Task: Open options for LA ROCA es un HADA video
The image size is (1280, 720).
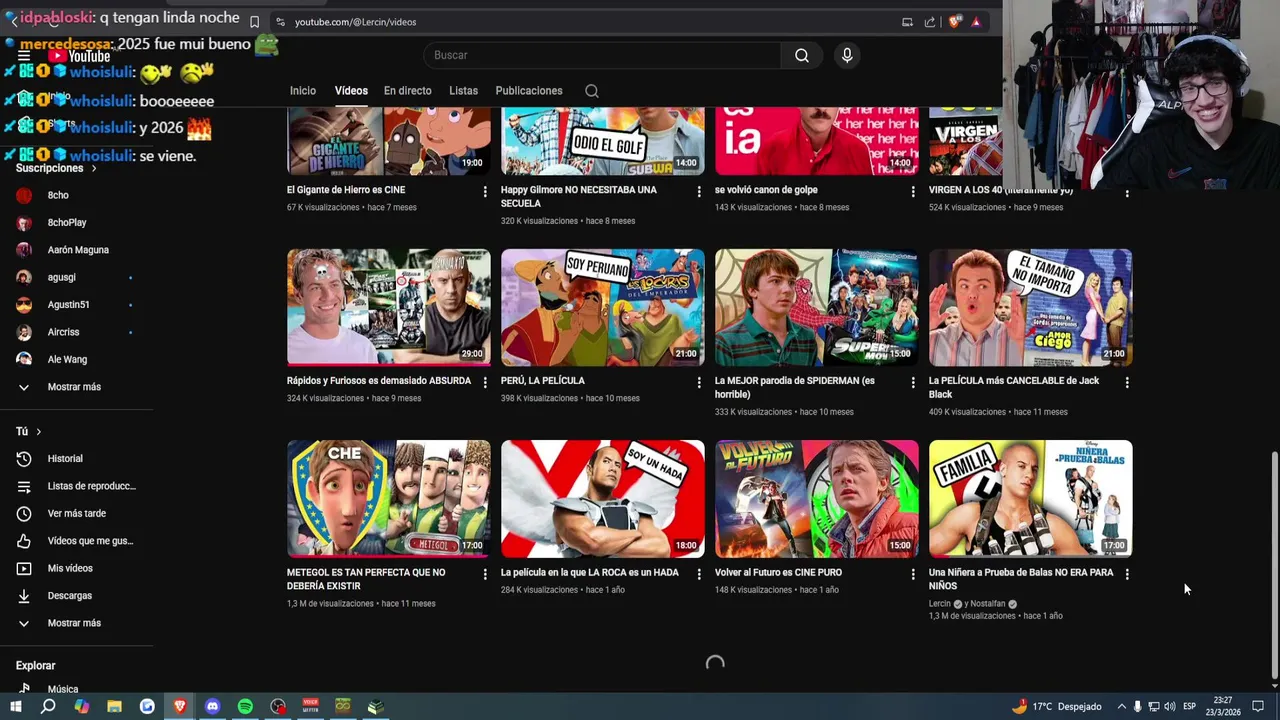Action: click(699, 574)
